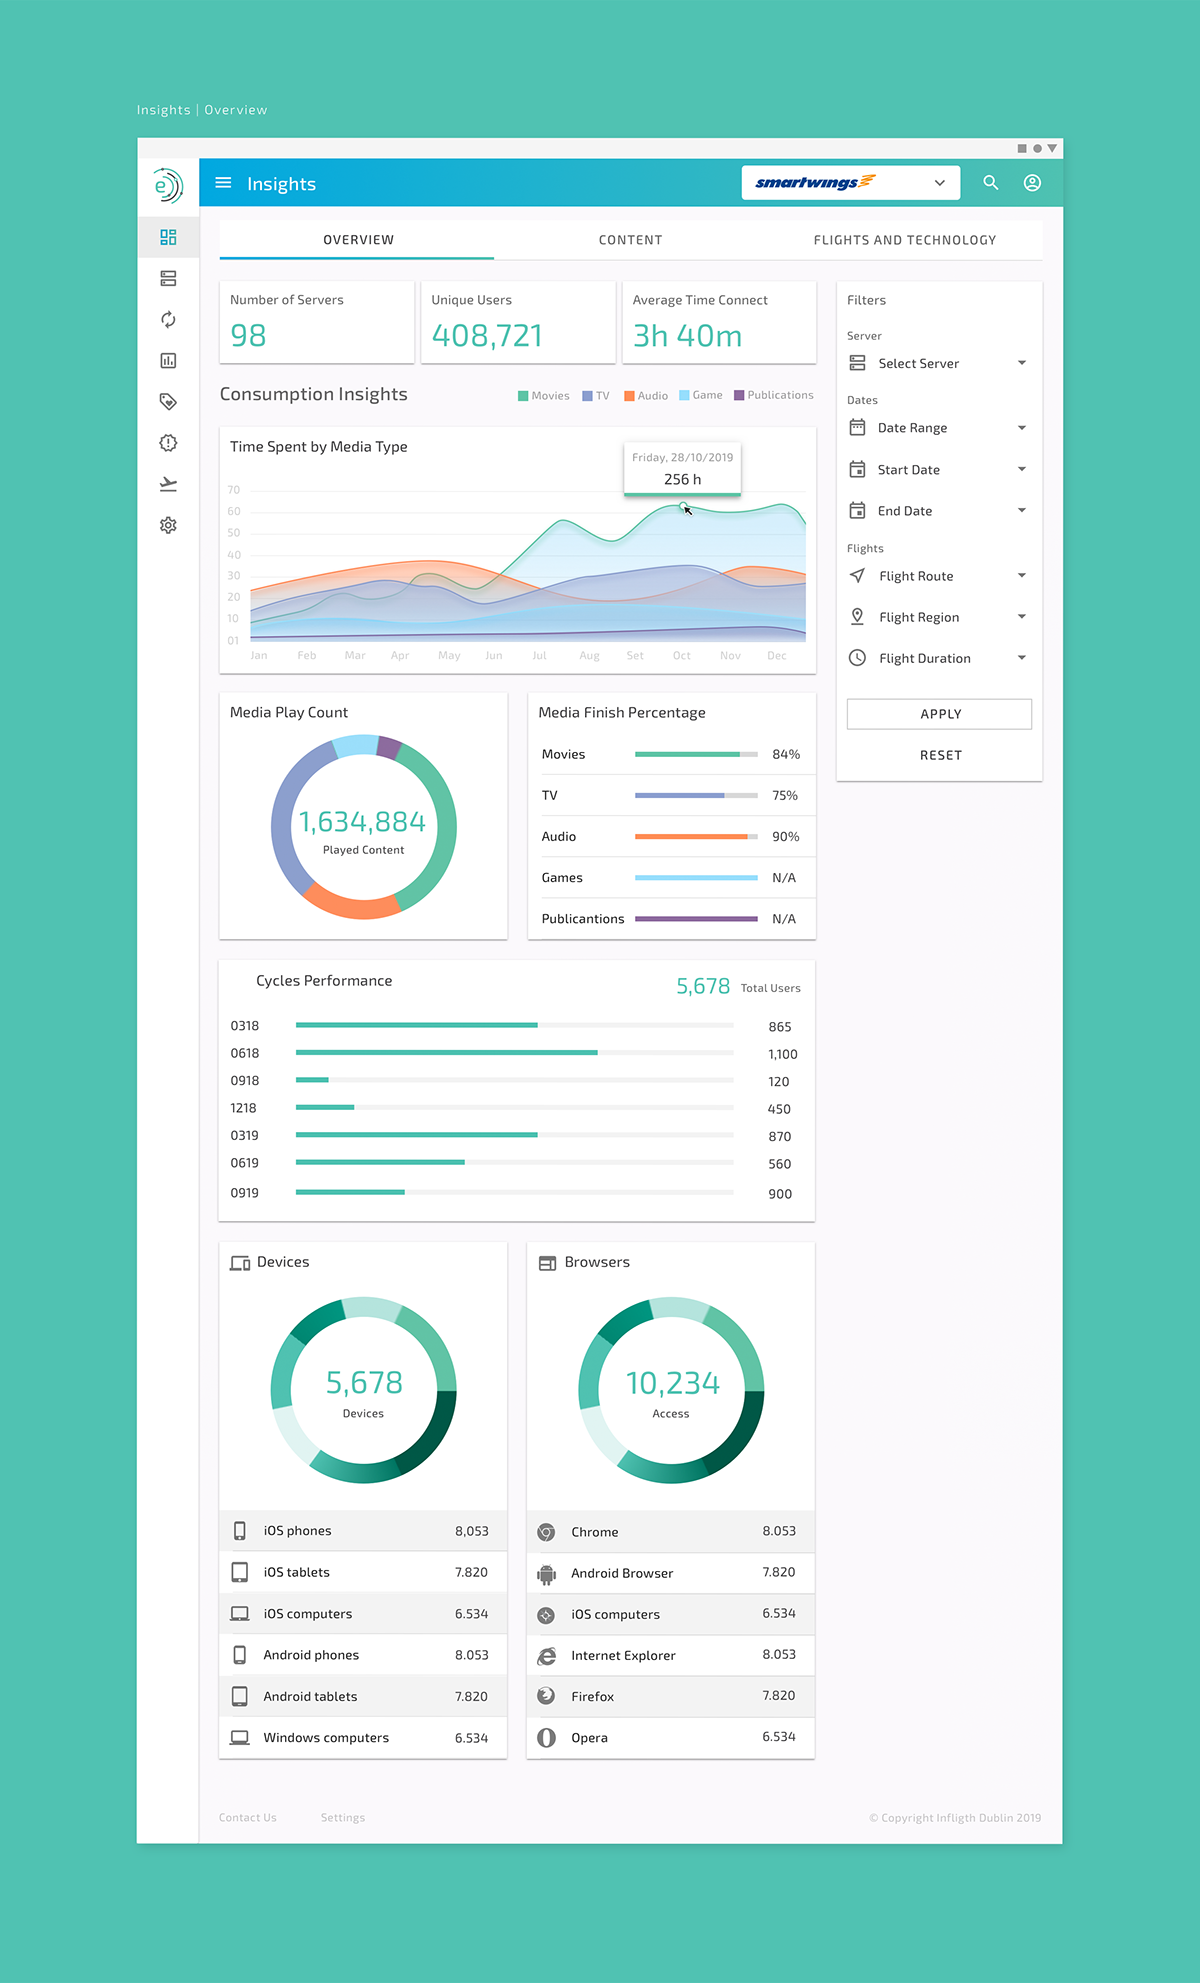Open the servers icon in sidebar

click(x=168, y=278)
